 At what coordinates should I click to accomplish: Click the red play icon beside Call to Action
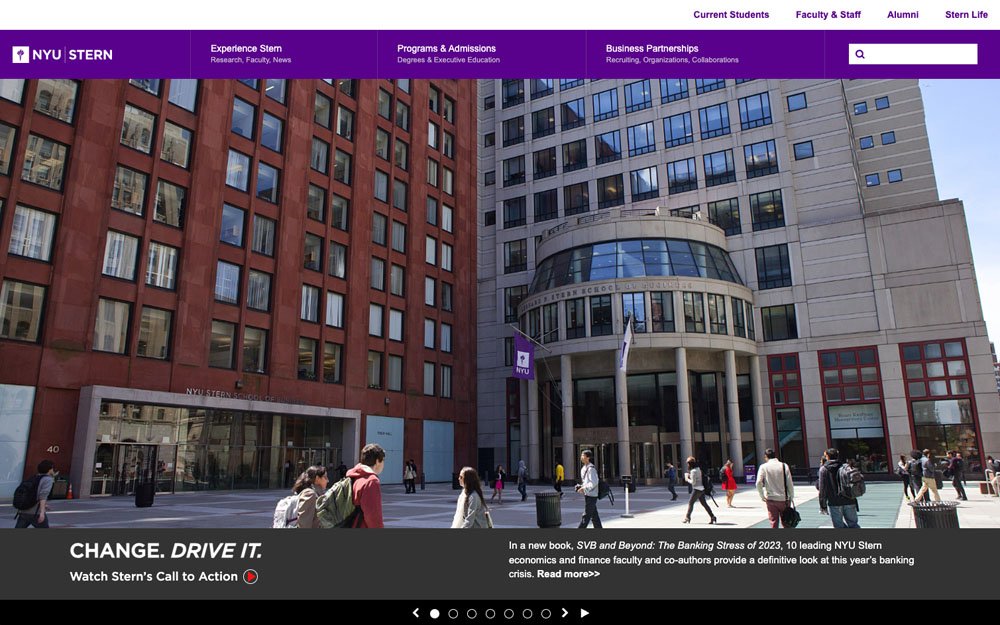(x=251, y=577)
